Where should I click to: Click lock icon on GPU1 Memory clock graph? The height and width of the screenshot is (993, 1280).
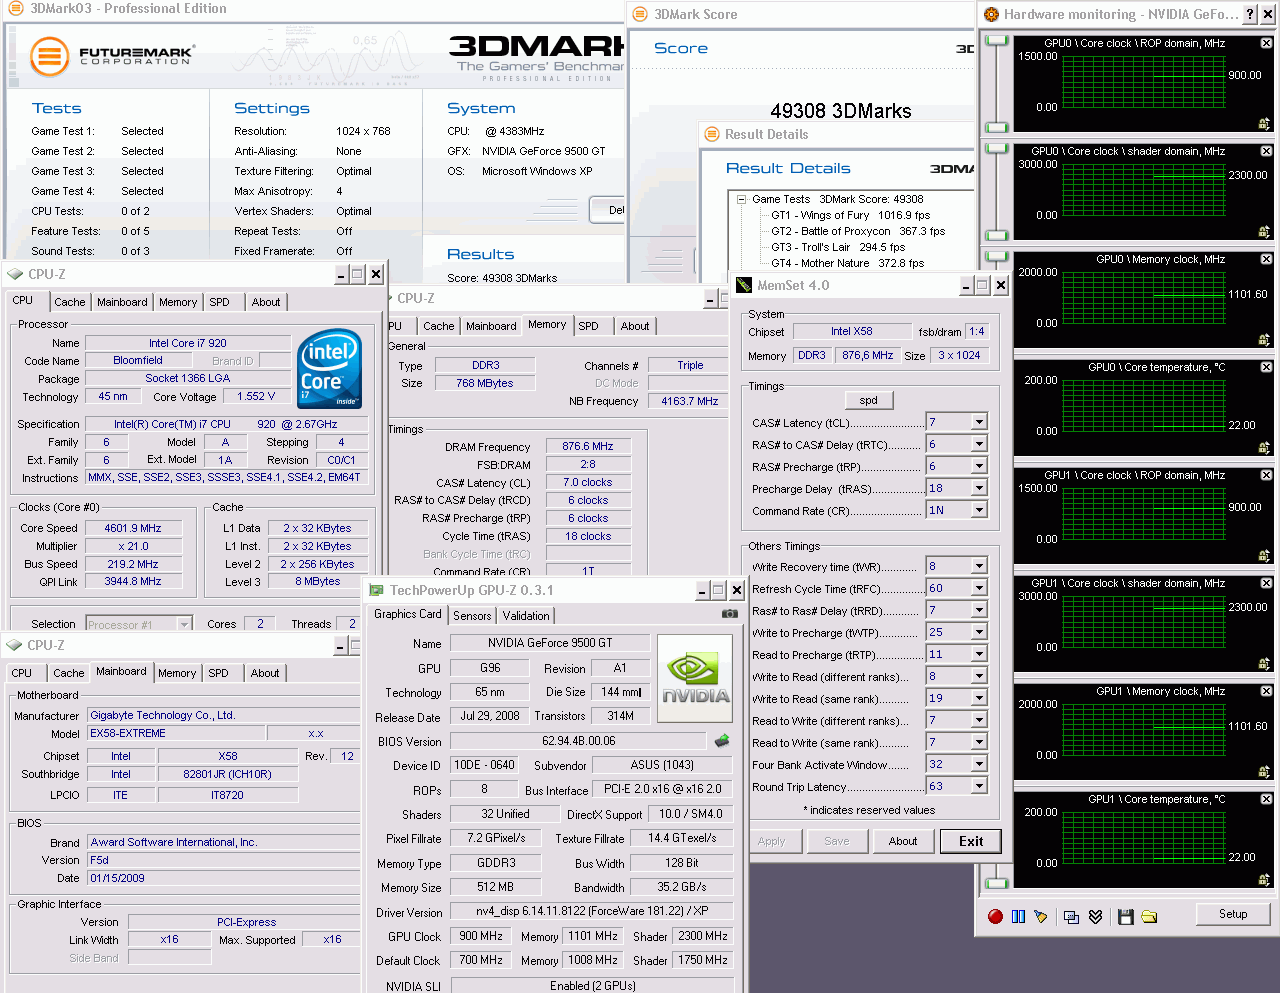(1264, 772)
